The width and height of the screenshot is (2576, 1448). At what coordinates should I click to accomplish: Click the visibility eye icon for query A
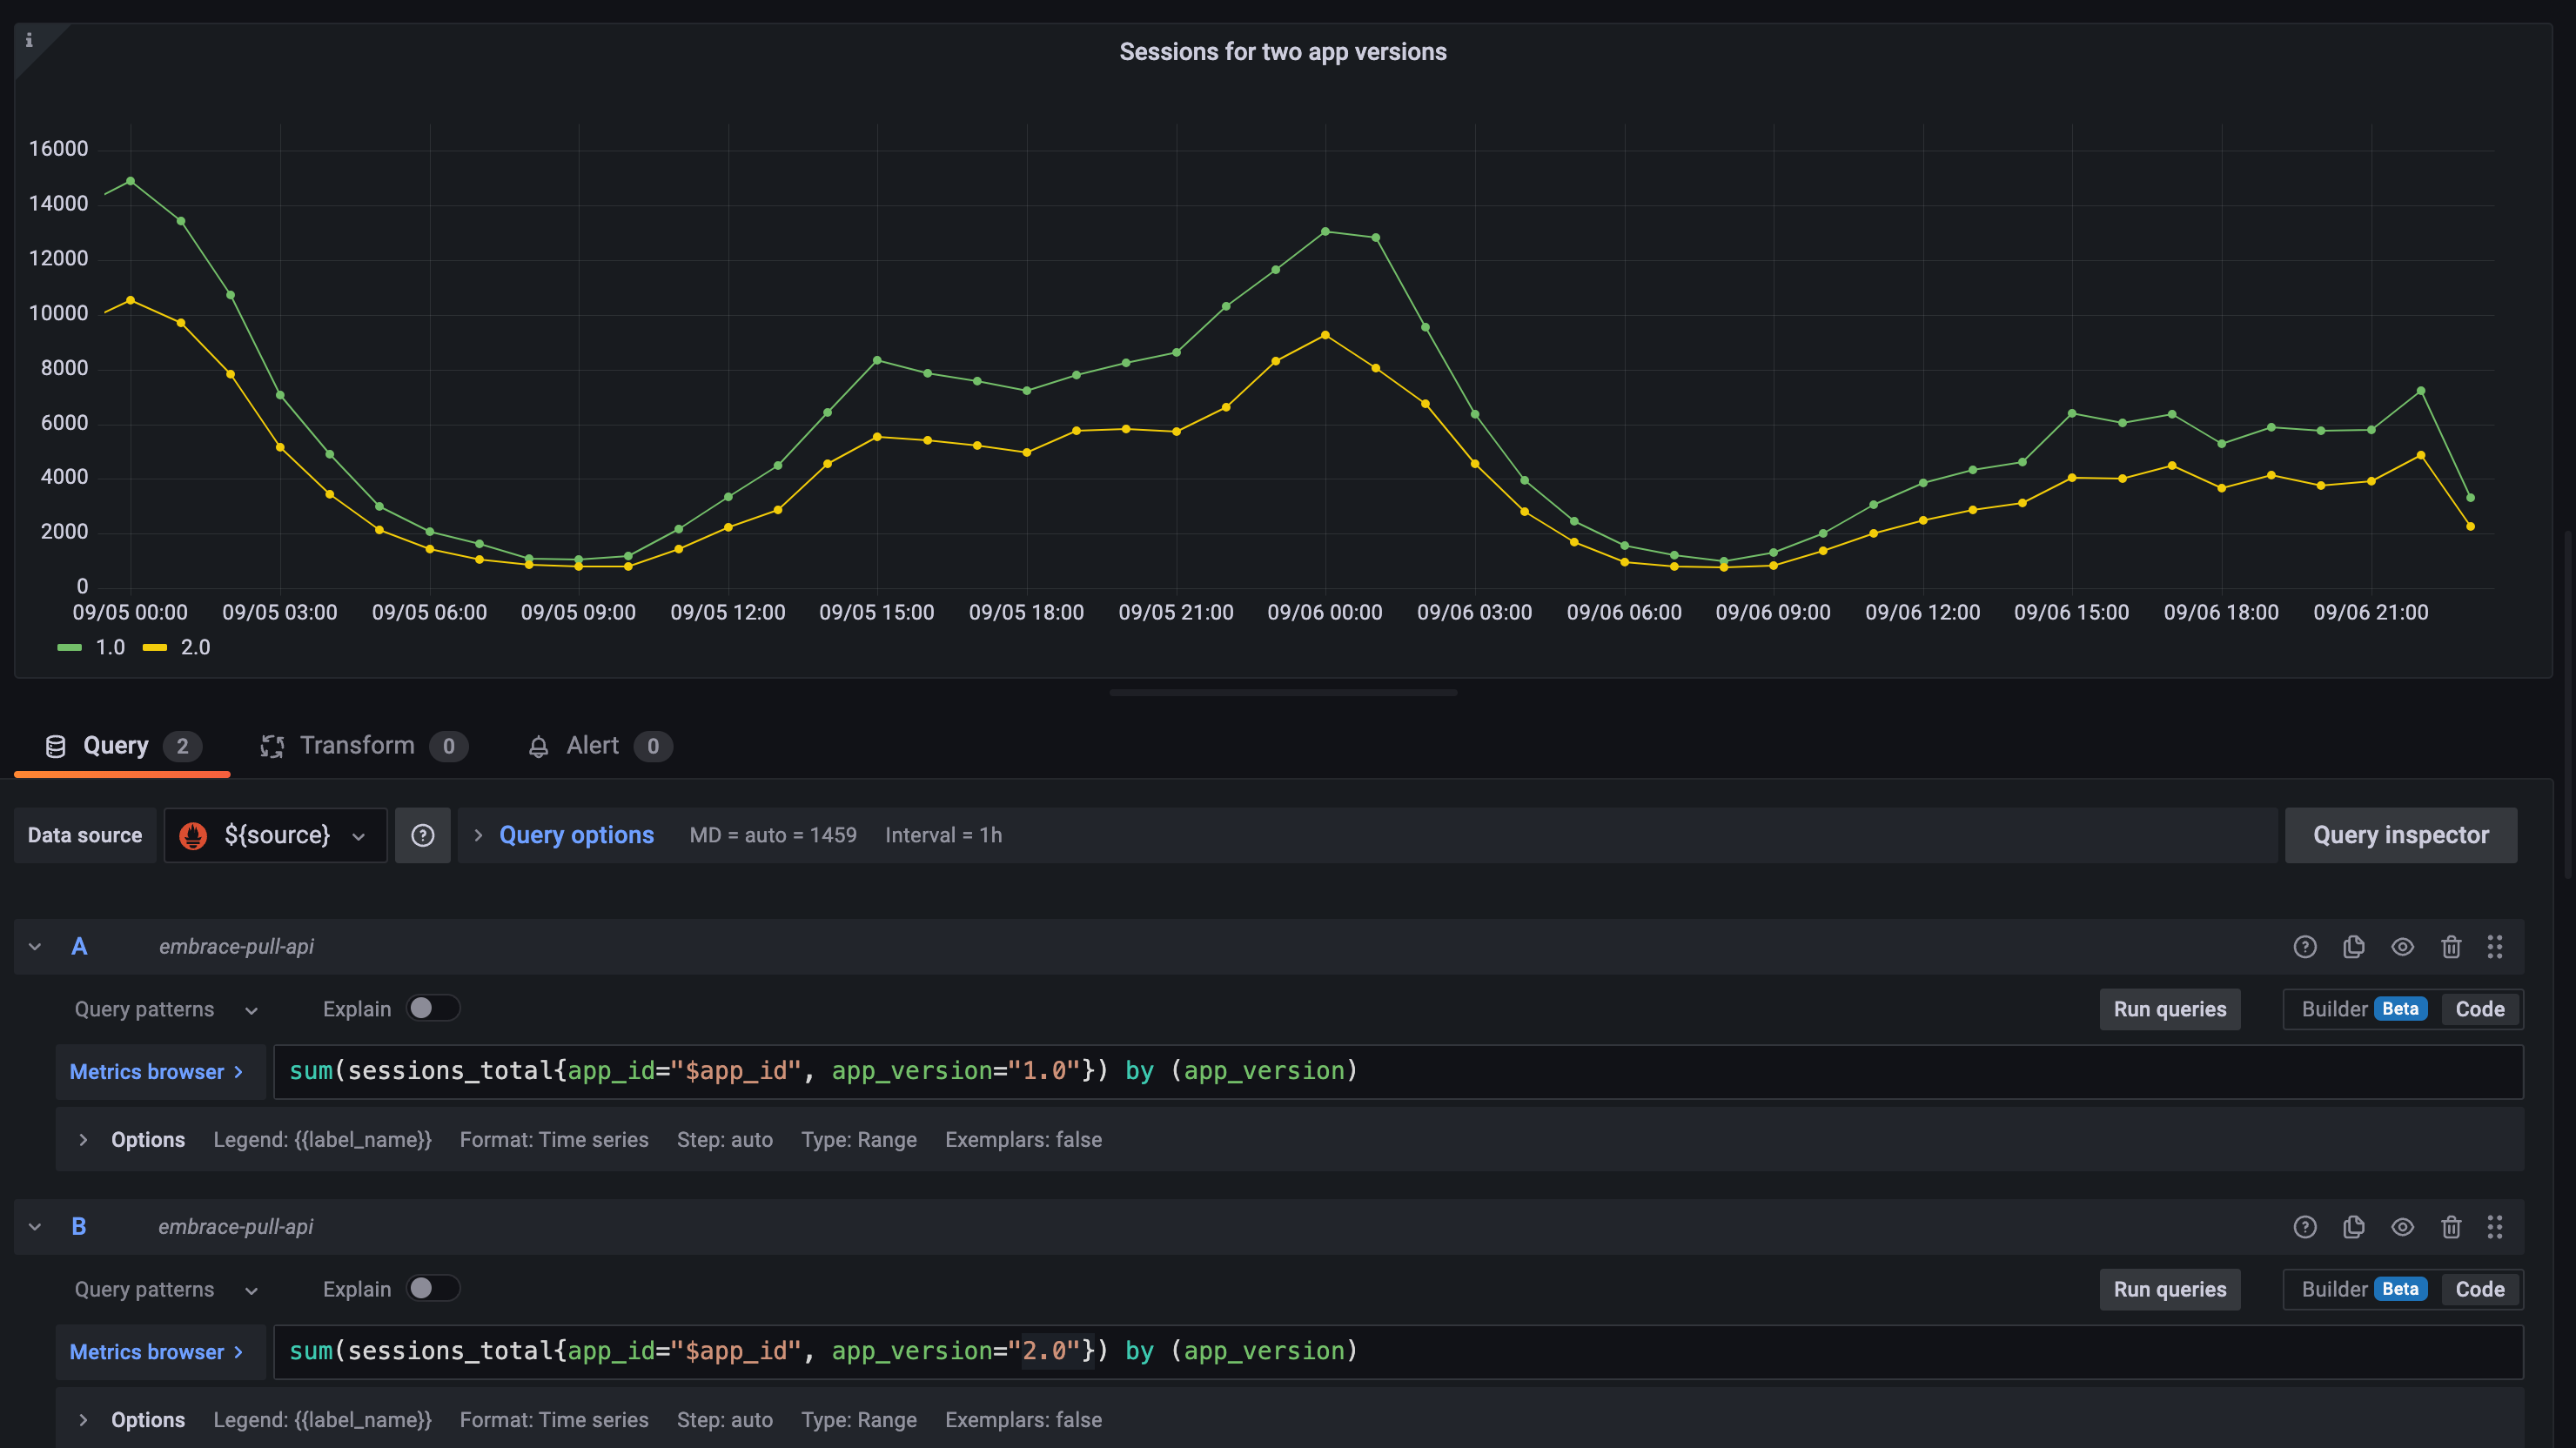[x=2403, y=946]
